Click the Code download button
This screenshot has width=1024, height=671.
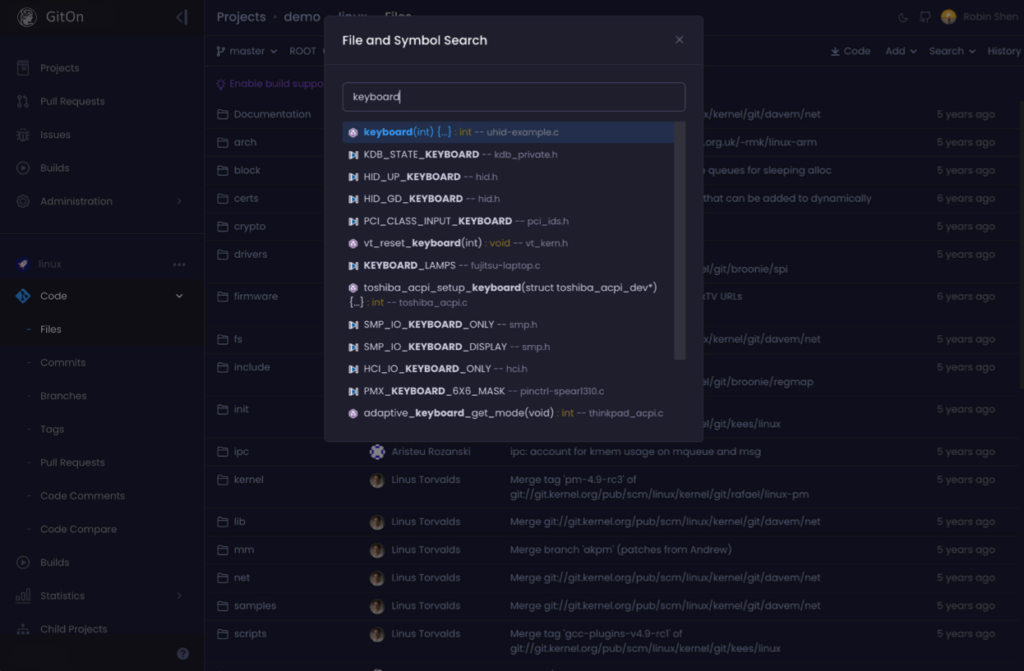tap(850, 51)
